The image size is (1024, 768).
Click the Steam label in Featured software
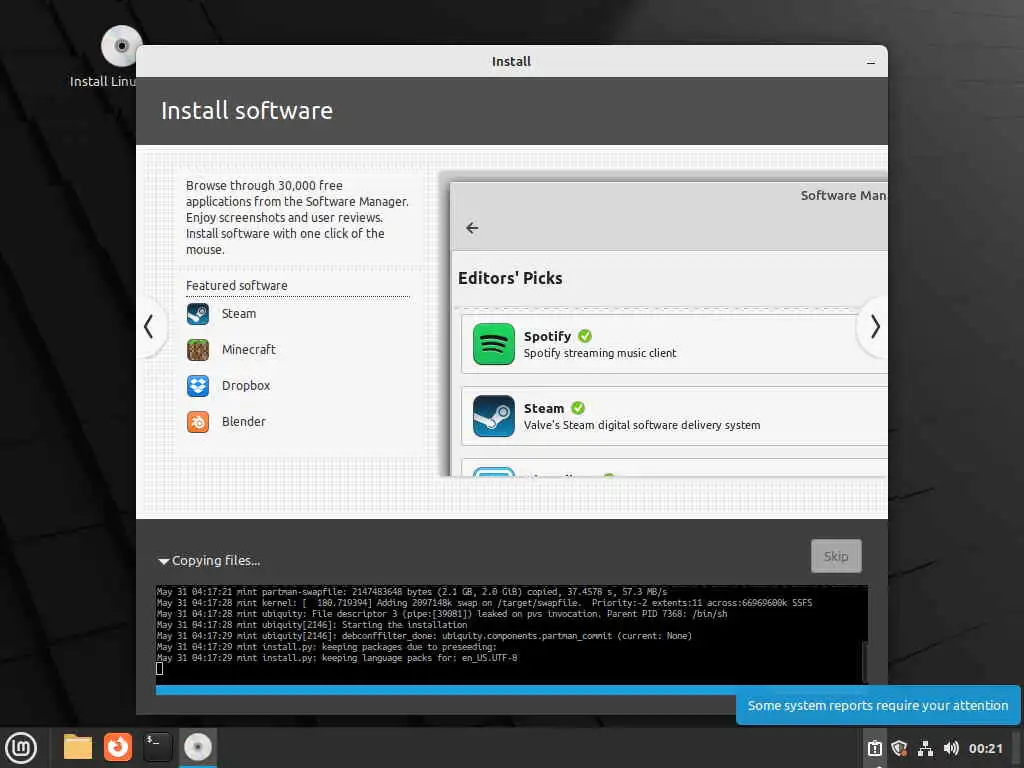coord(239,314)
